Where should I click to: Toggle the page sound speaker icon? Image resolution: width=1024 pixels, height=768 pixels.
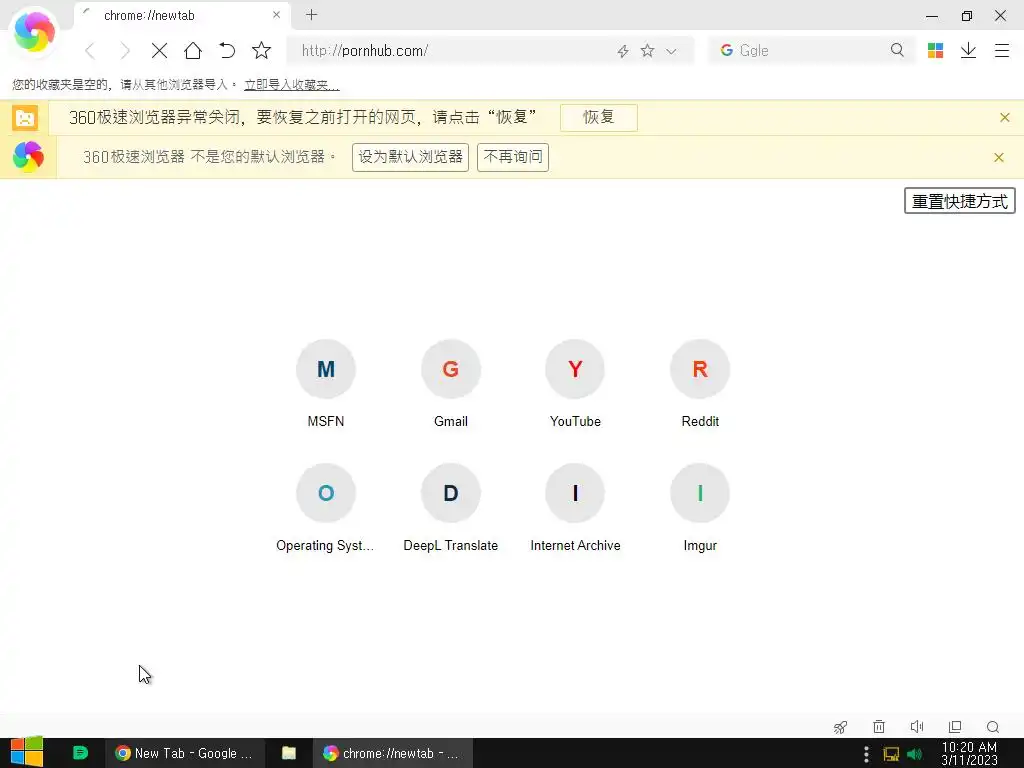point(917,726)
